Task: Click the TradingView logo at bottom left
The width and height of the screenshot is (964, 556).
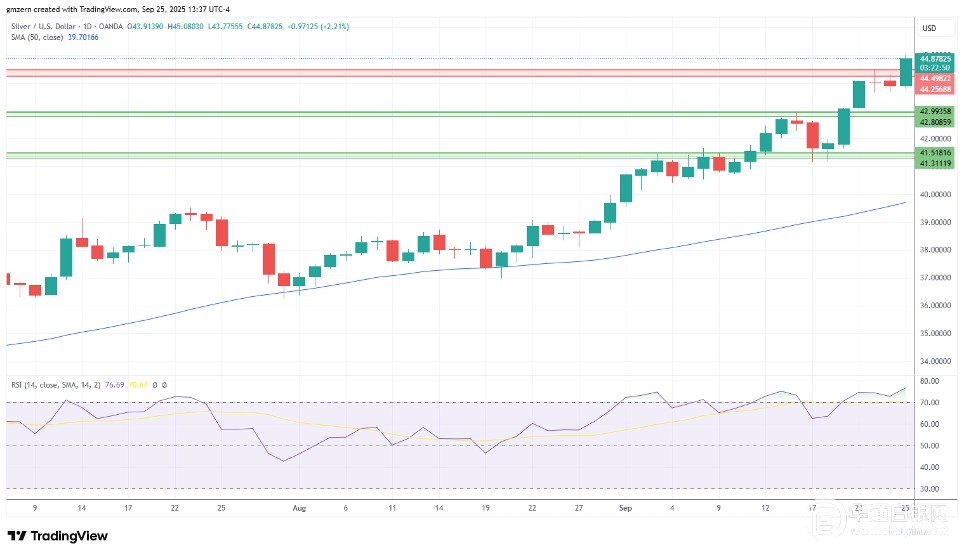Action: pyautogui.click(x=60, y=535)
